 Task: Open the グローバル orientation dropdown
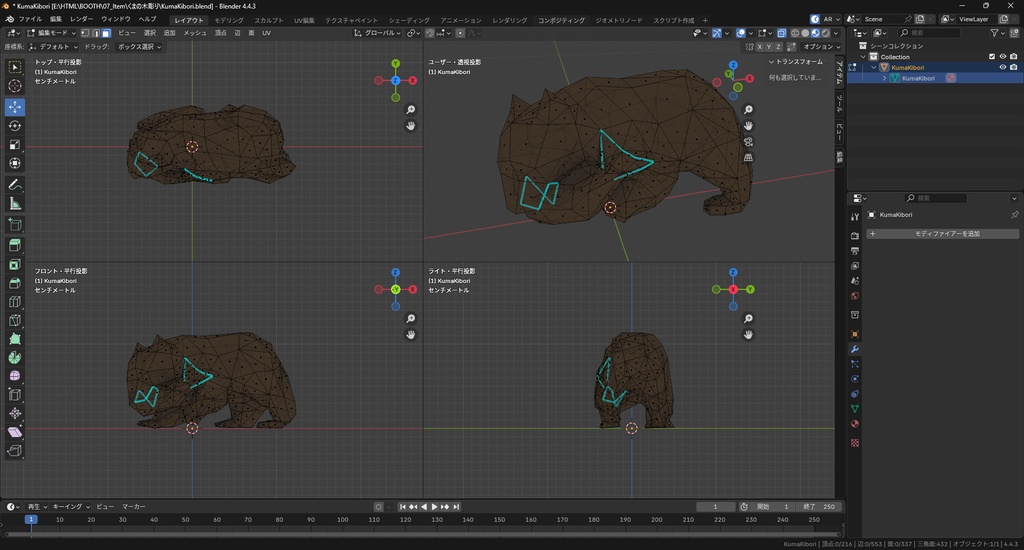pyautogui.click(x=380, y=33)
